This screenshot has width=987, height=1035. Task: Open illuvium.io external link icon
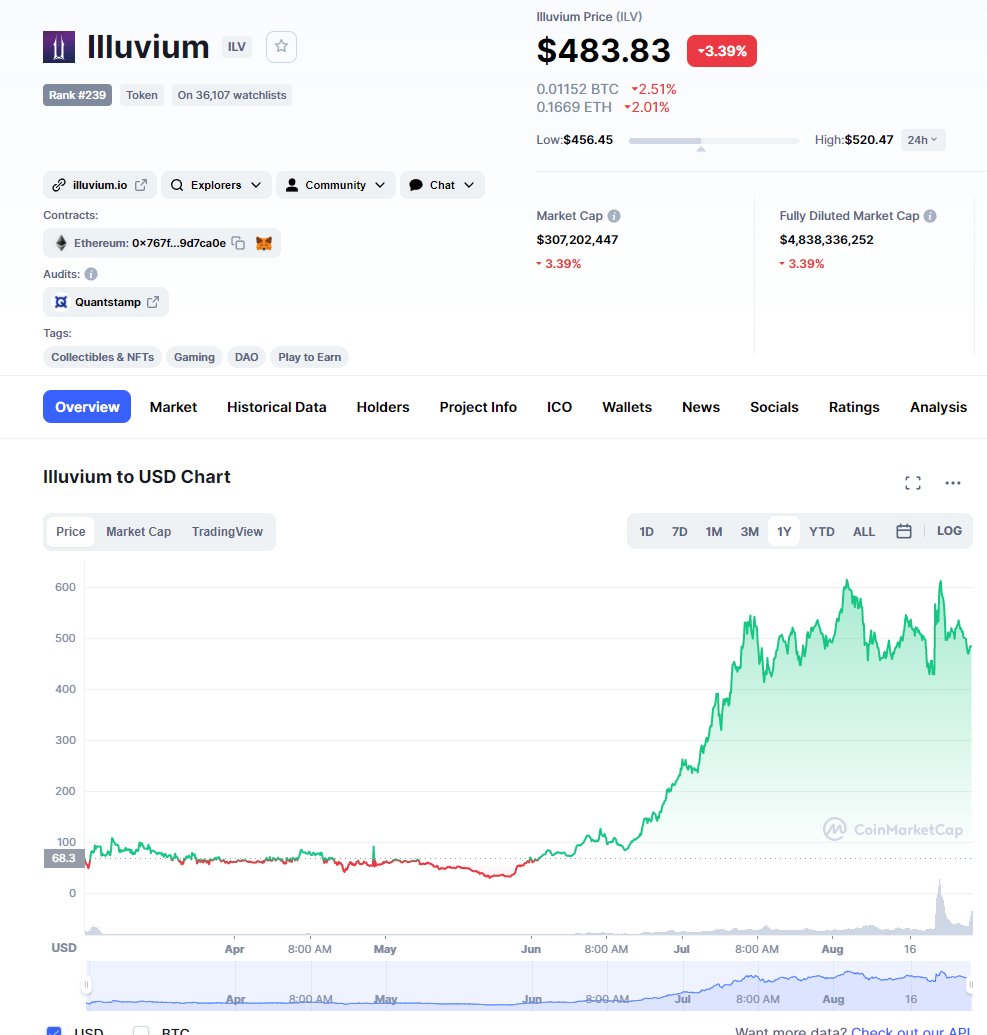pos(141,185)
